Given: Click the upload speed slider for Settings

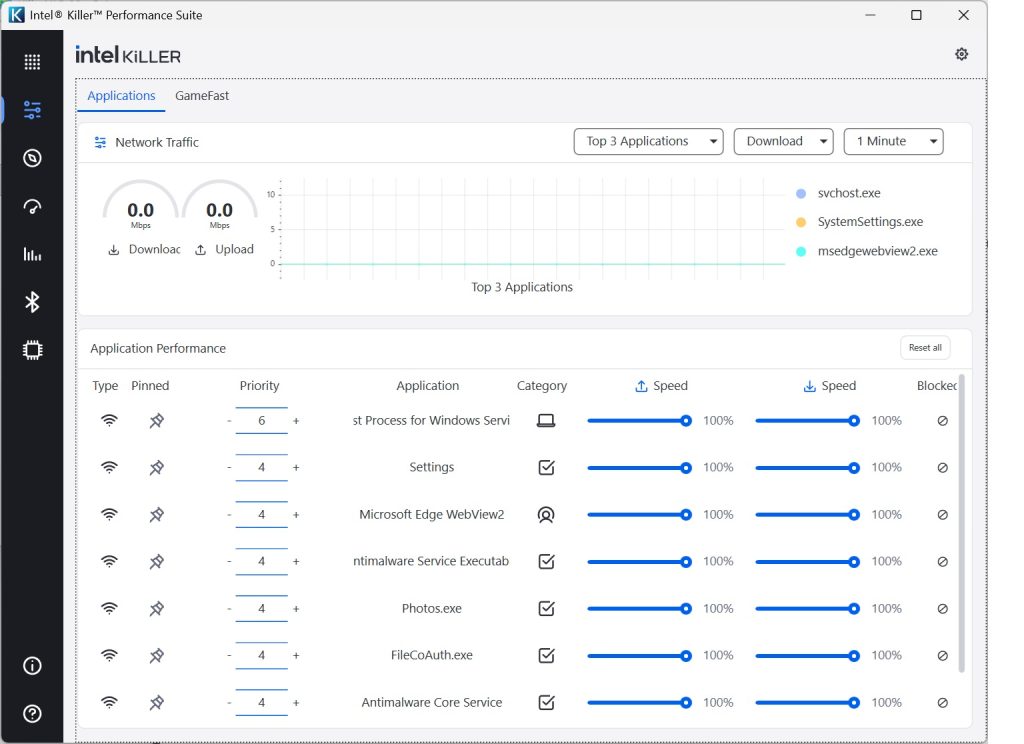Looking at the screenshot, I should 636,467.
